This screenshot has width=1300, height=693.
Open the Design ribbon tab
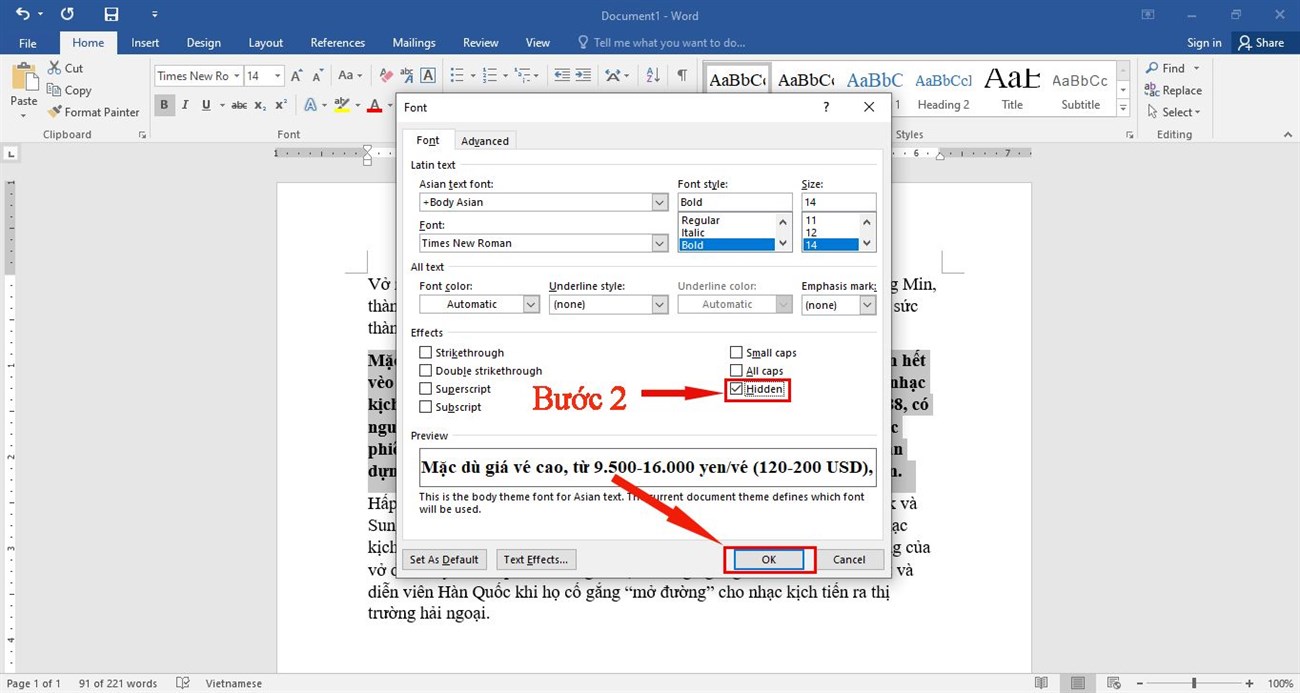pos(203,43)
